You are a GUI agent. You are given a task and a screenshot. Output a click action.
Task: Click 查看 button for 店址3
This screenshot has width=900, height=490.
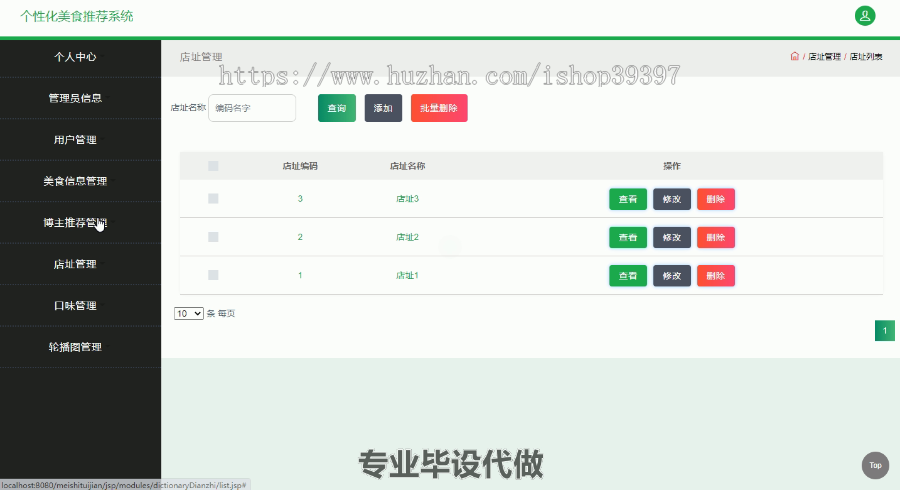click(x=628, y=199)
